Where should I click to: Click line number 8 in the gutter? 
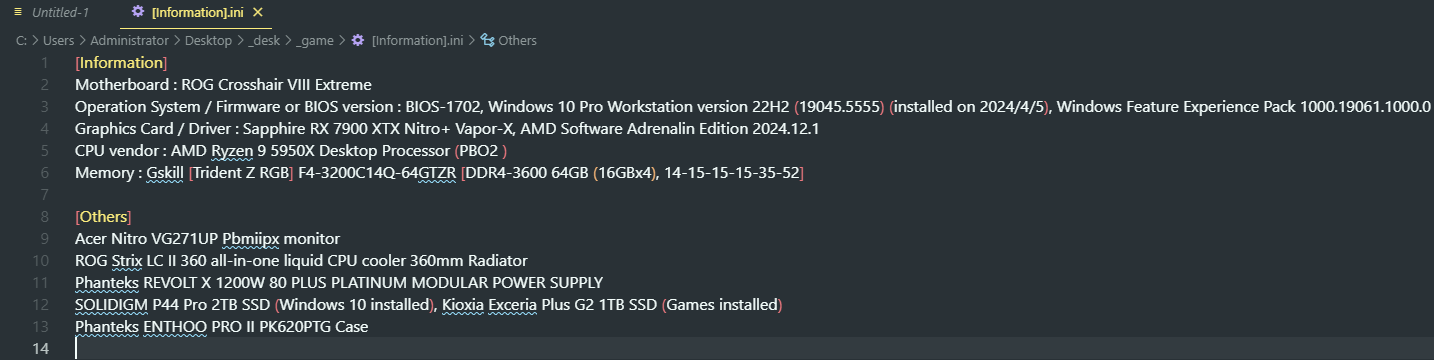[x=44, y=216]
